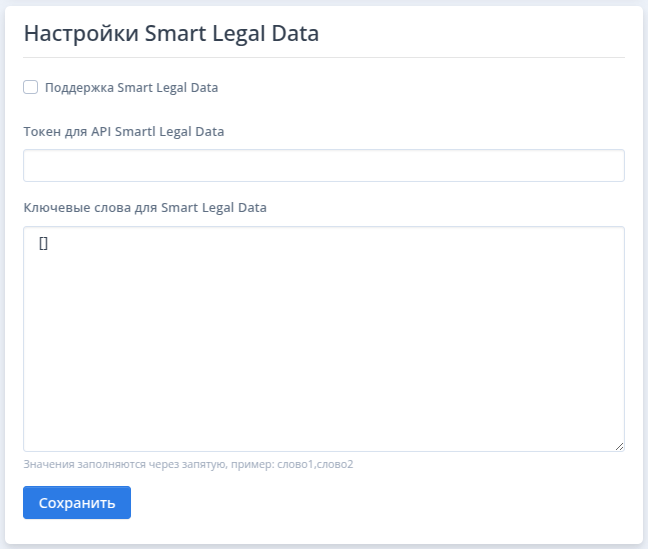Click the word "Настройки" in the page title
The width and height of the screenshot is (648, 549).
pyautogui.click(x=81, y=33)
